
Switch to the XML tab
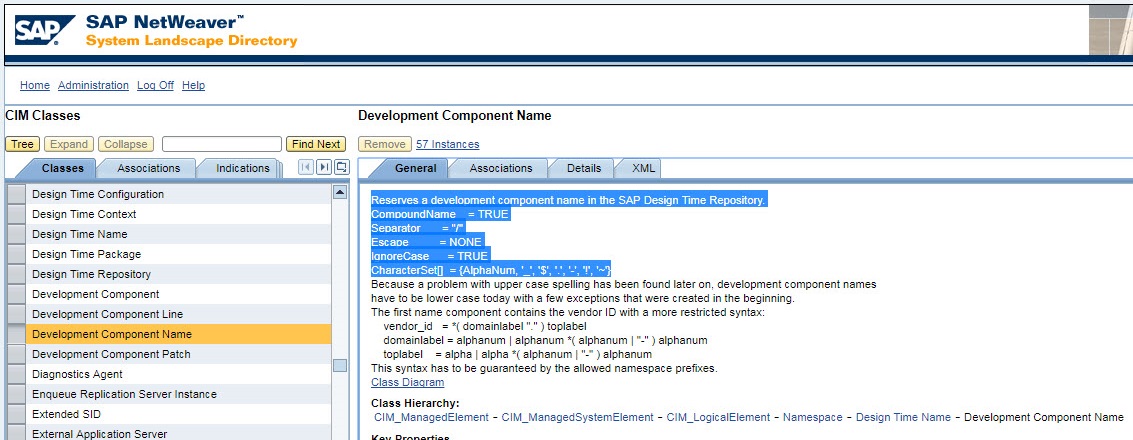tap(644, 168)
